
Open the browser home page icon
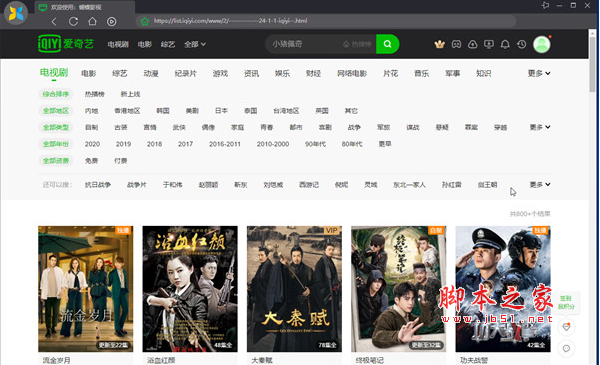(x=92, y=21)
